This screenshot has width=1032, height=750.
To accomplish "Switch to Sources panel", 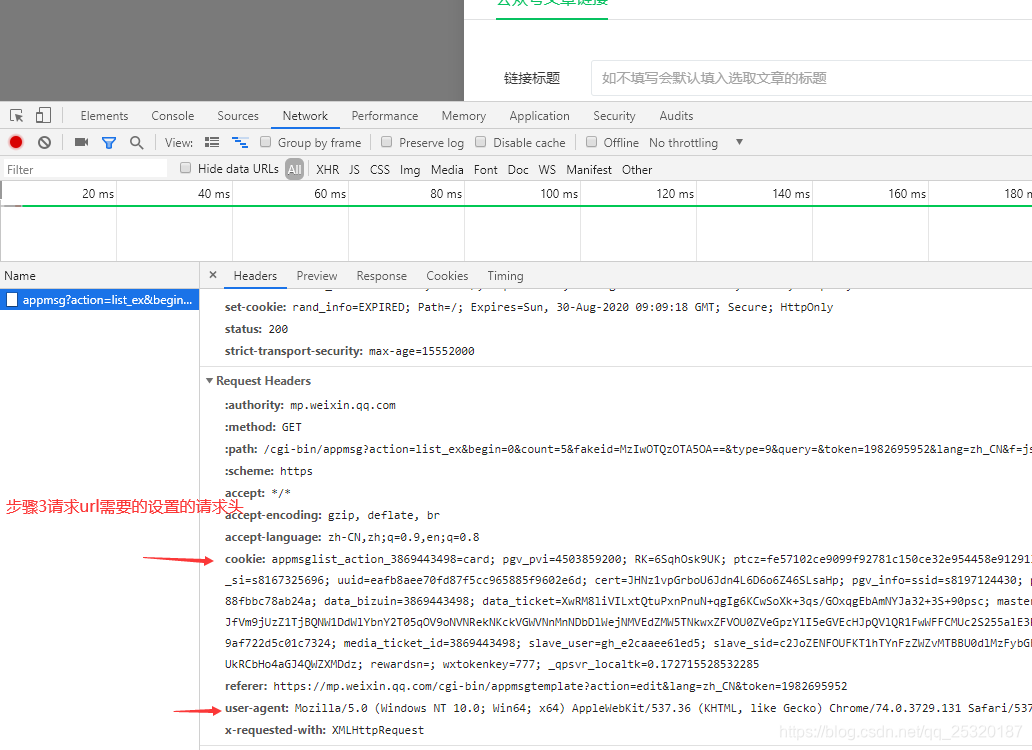I will [238, 116].
